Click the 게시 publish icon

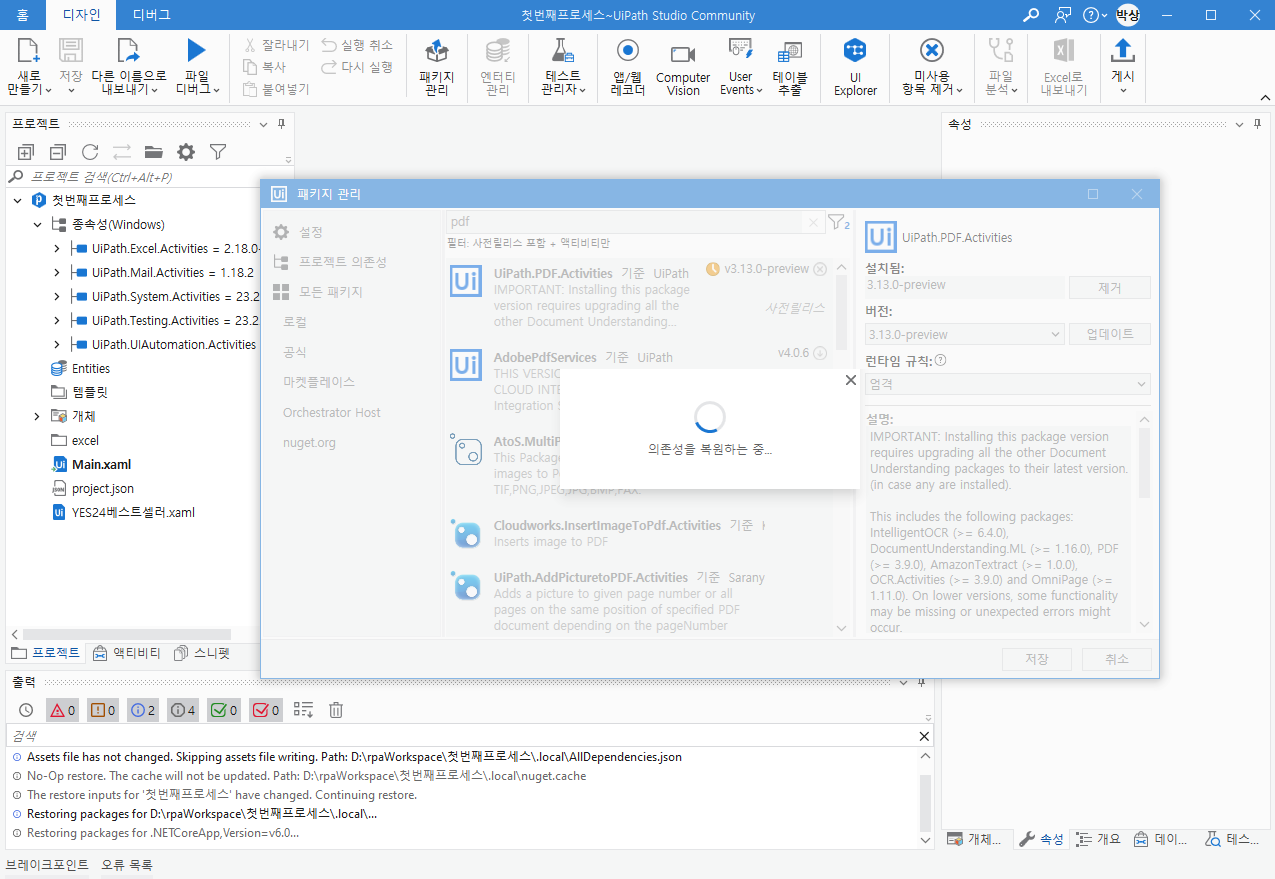click(1123, 51)
